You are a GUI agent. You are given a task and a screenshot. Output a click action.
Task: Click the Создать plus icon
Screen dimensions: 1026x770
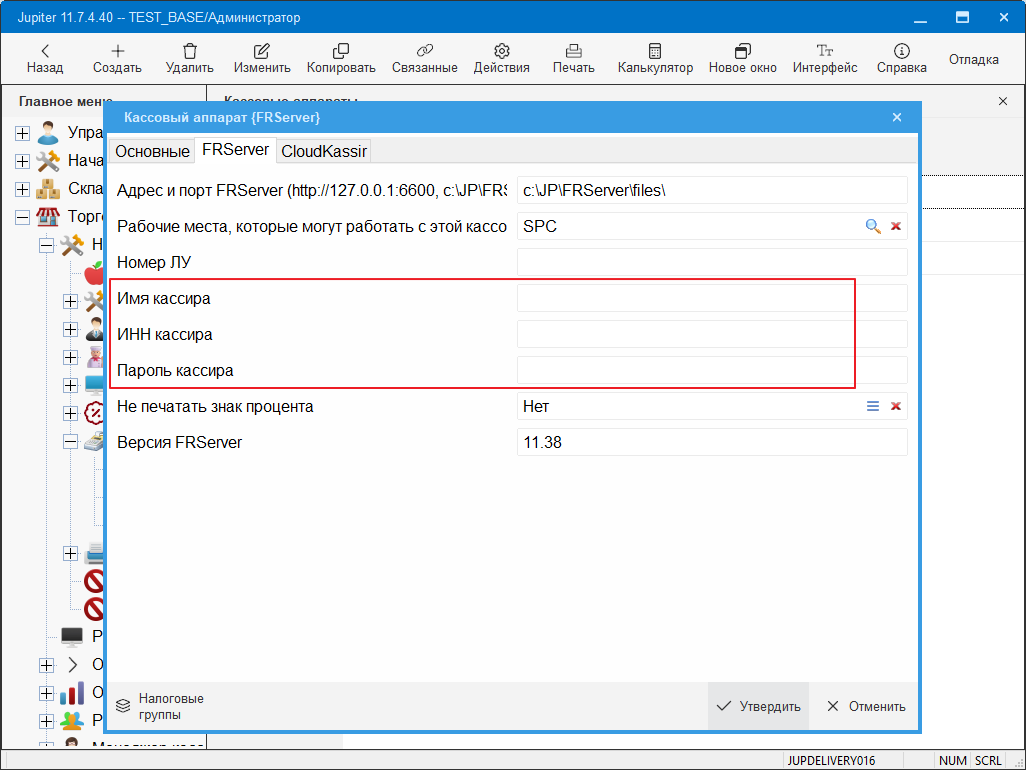click(117, 51)
